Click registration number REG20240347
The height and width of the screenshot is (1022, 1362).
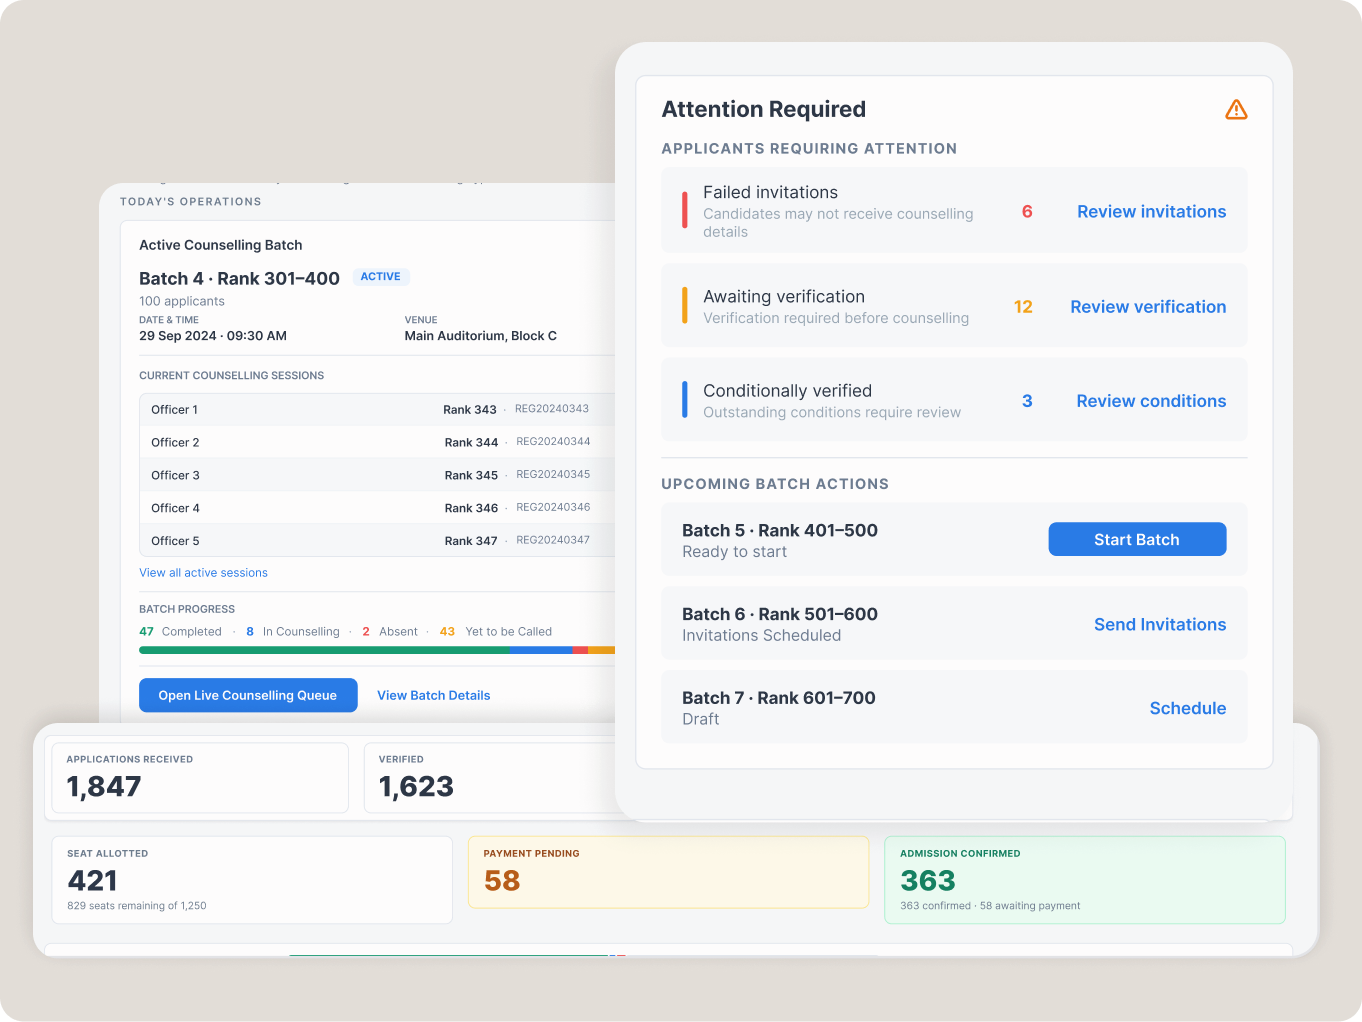553,540
